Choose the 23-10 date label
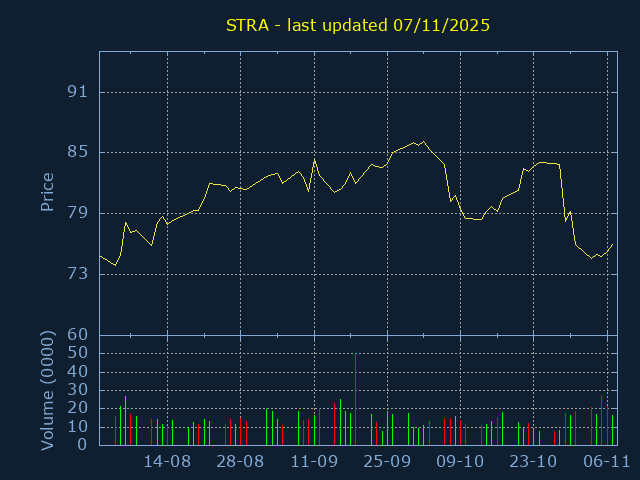Viewport: 640px width, 480px height. click(533, 462)
